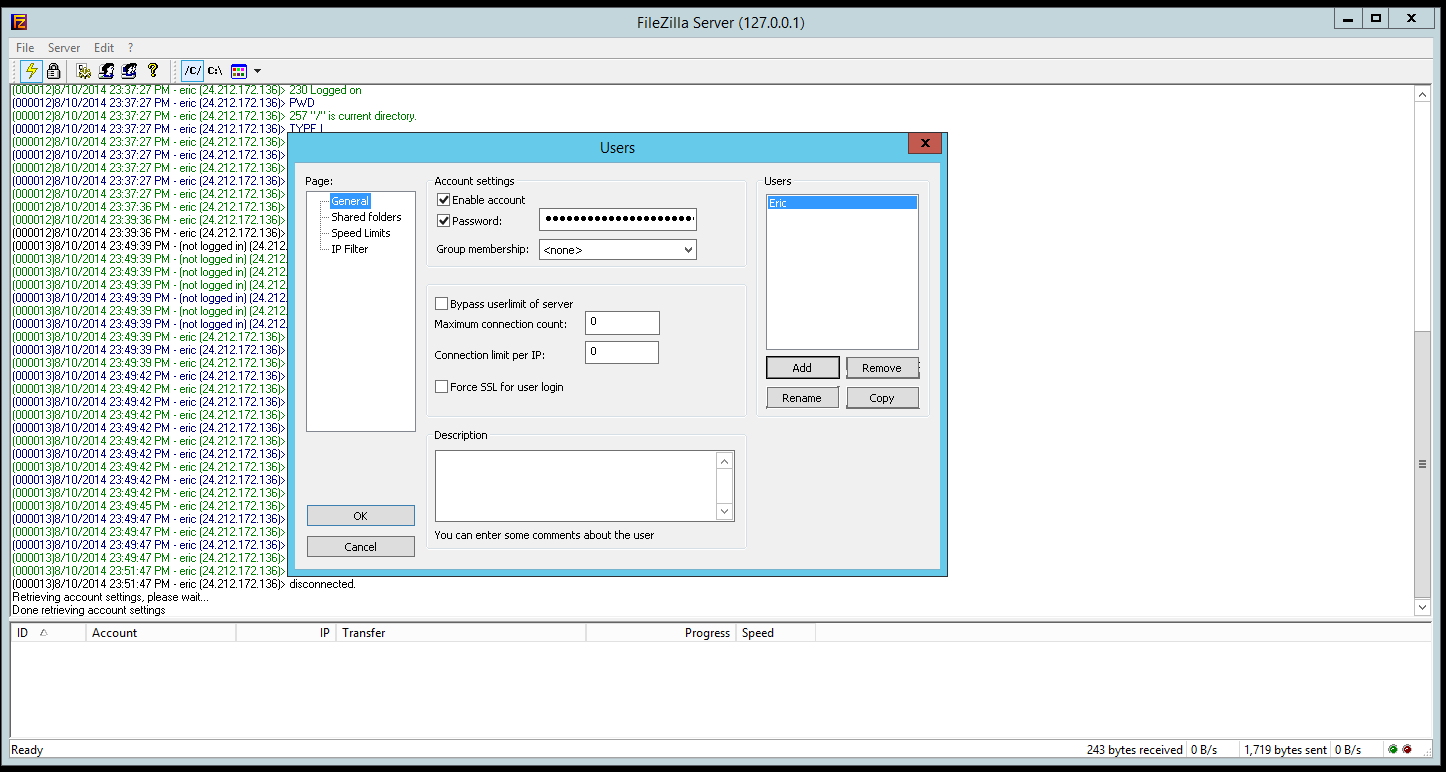This screenshot has width=1446, height=772.
Task: Click the colored grid sort icon
Action: point(238,71)
